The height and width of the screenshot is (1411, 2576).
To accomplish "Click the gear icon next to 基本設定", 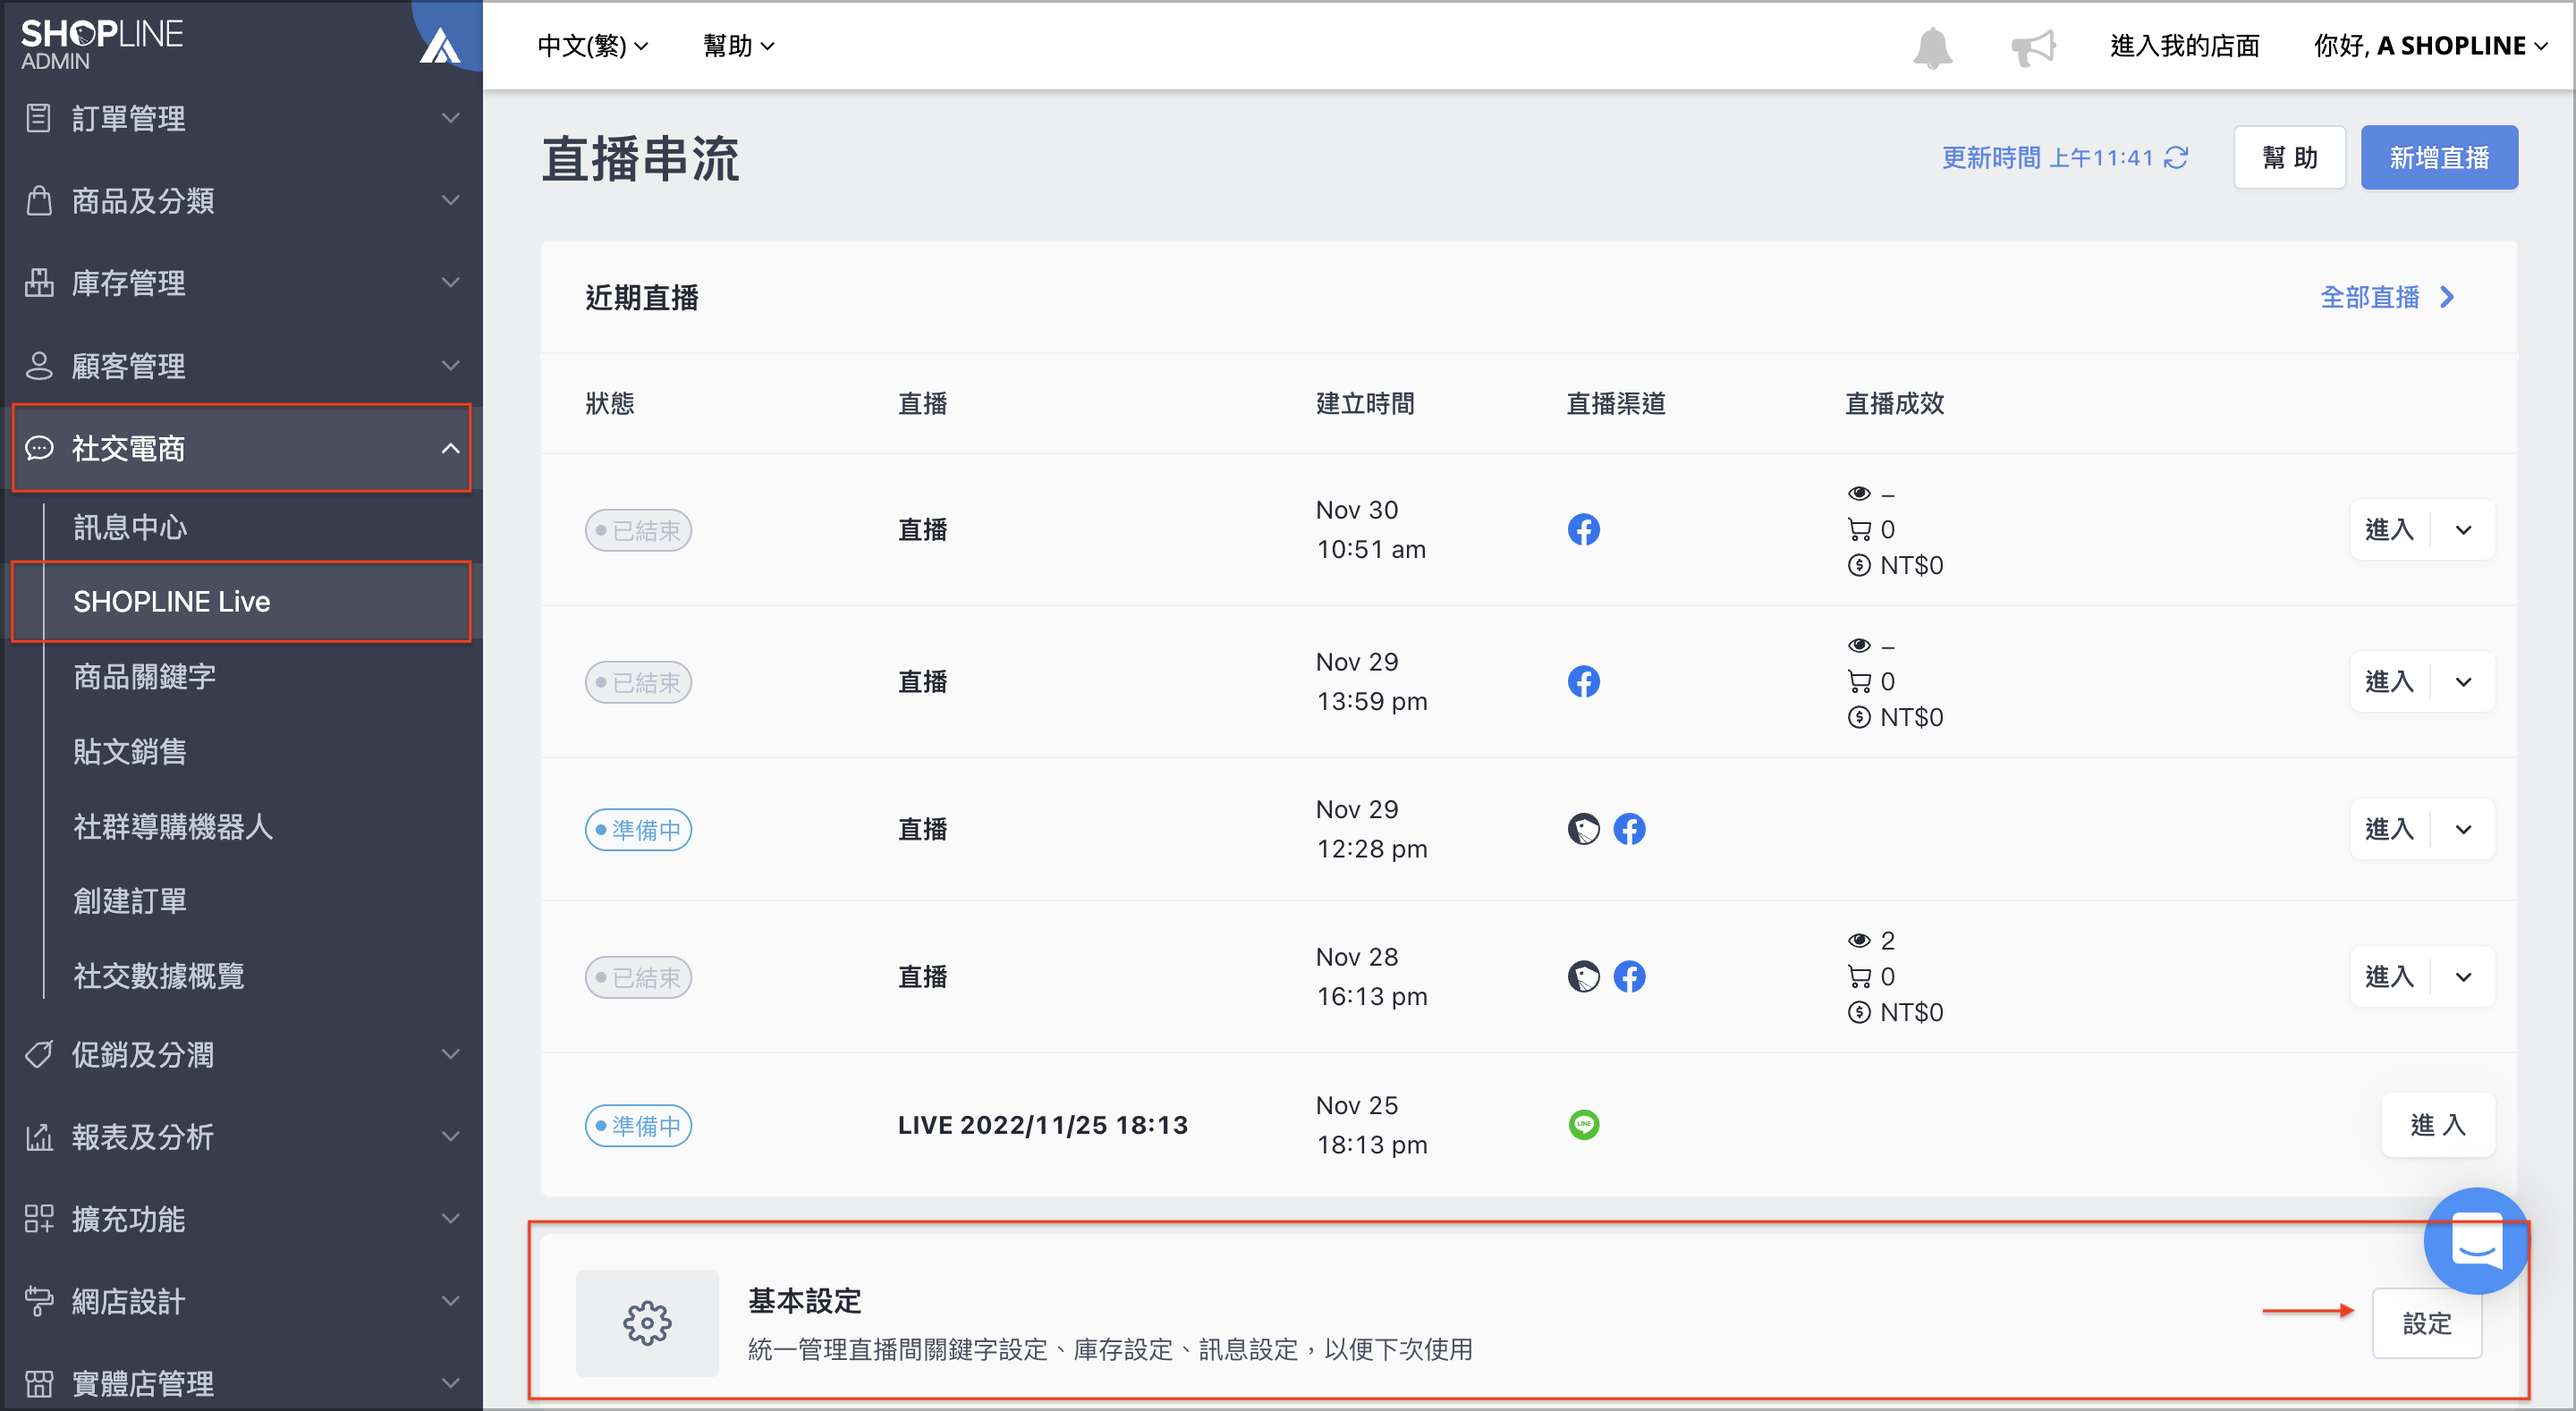I will coord(647,1323).
